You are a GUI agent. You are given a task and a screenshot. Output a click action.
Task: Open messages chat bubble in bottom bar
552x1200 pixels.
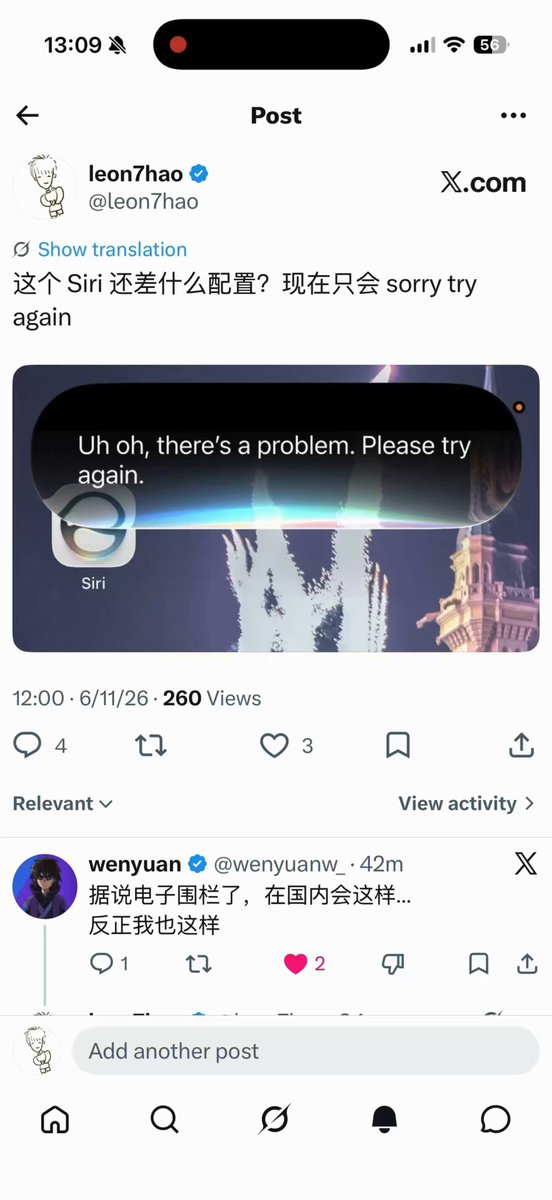tap(495, 1119)
